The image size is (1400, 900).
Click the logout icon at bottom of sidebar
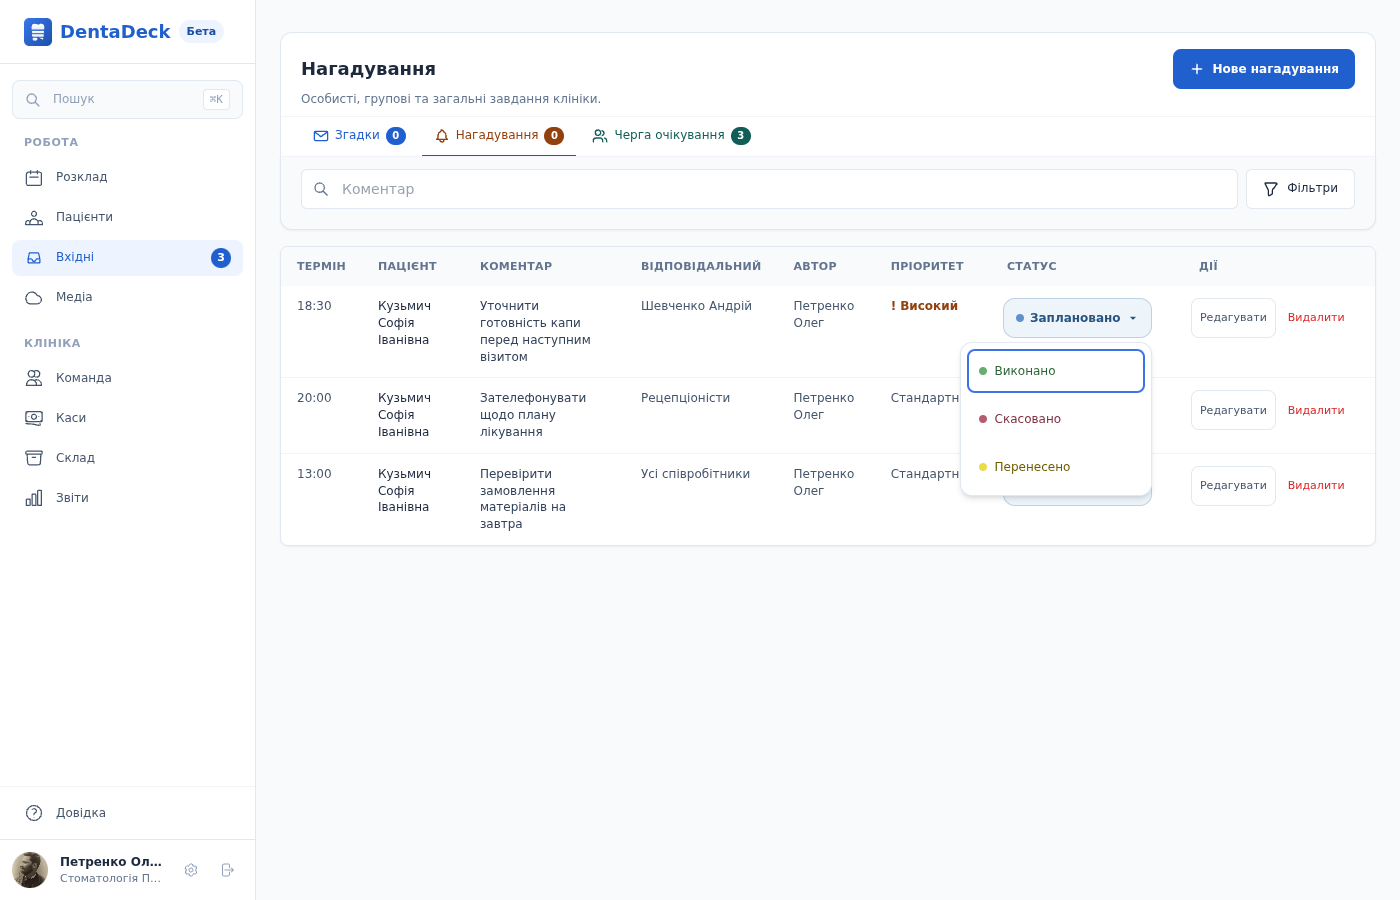click(228, 870)
